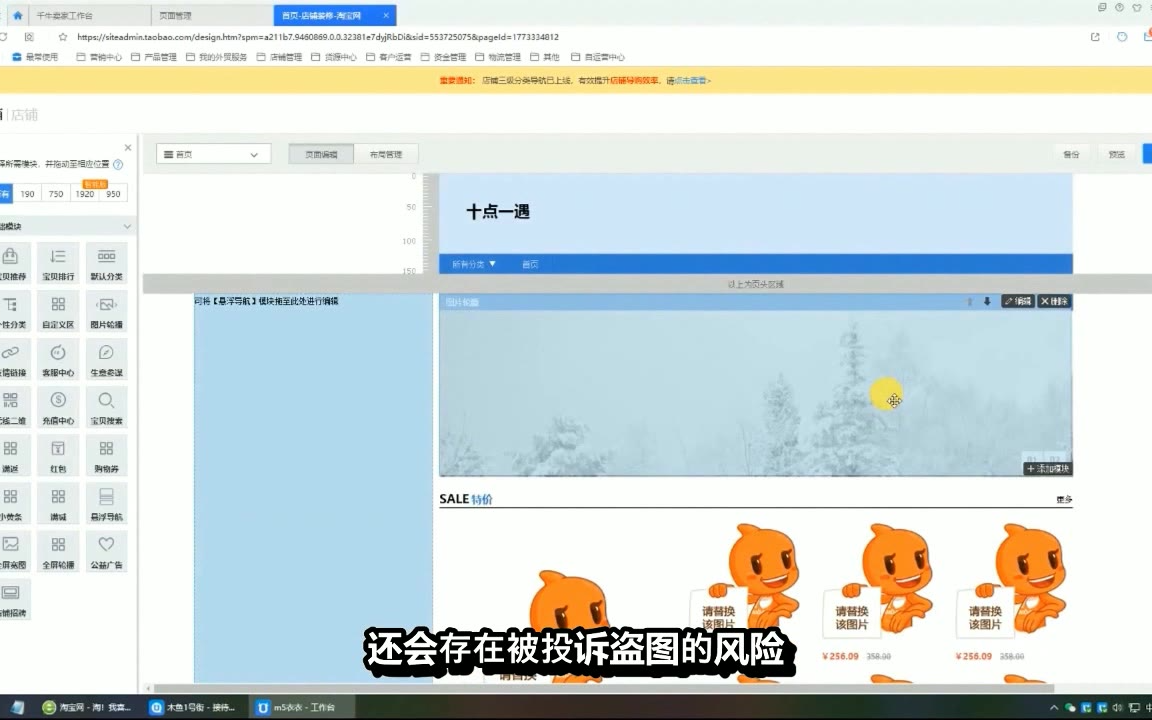Click the 宝贝搜索 module icon
The image size is (1152, 720).
pyautogui.click(x=106, y=401)
